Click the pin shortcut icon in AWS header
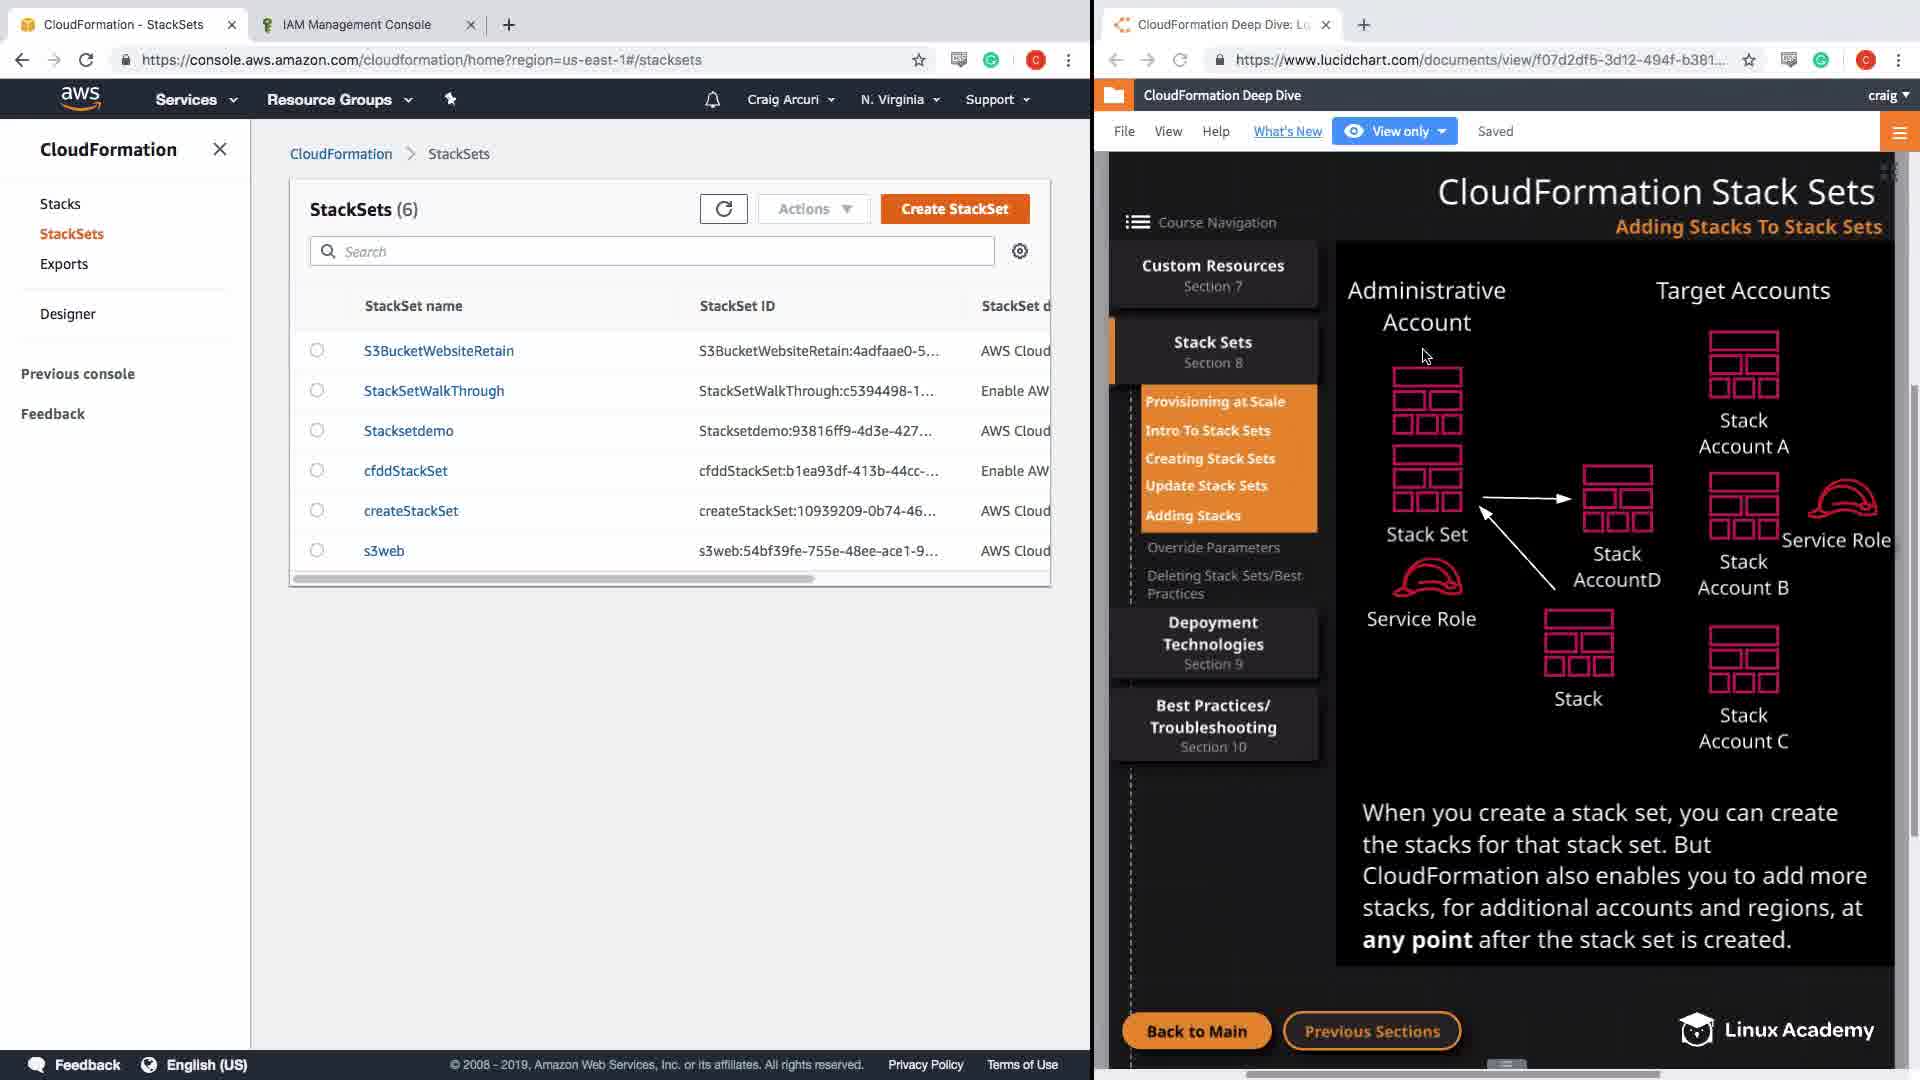 point(450,99)
